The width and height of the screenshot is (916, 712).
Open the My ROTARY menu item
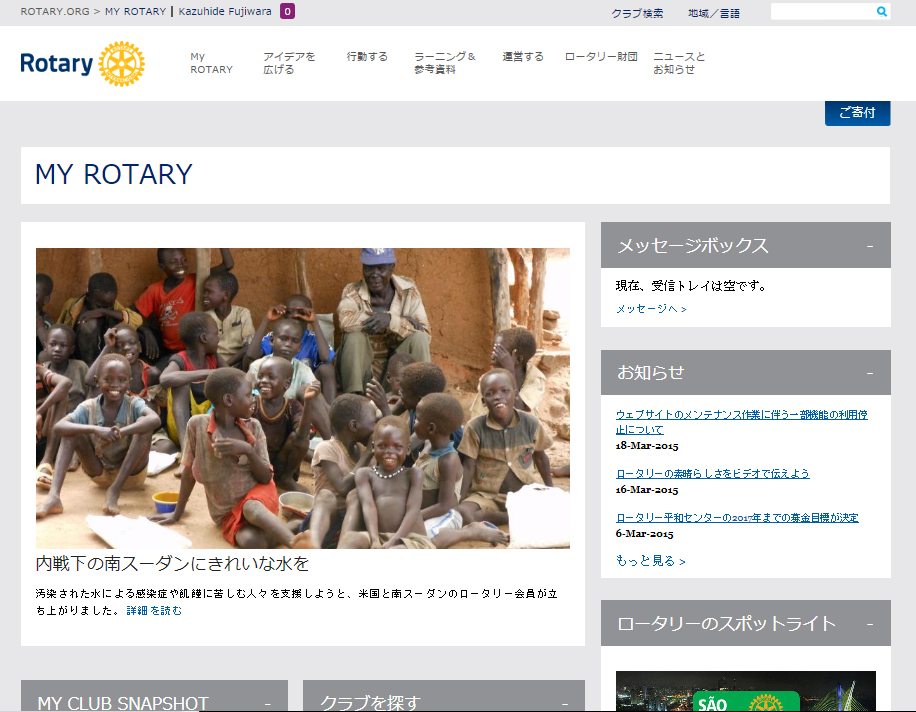pyautogui.click(x=211, y=63)
